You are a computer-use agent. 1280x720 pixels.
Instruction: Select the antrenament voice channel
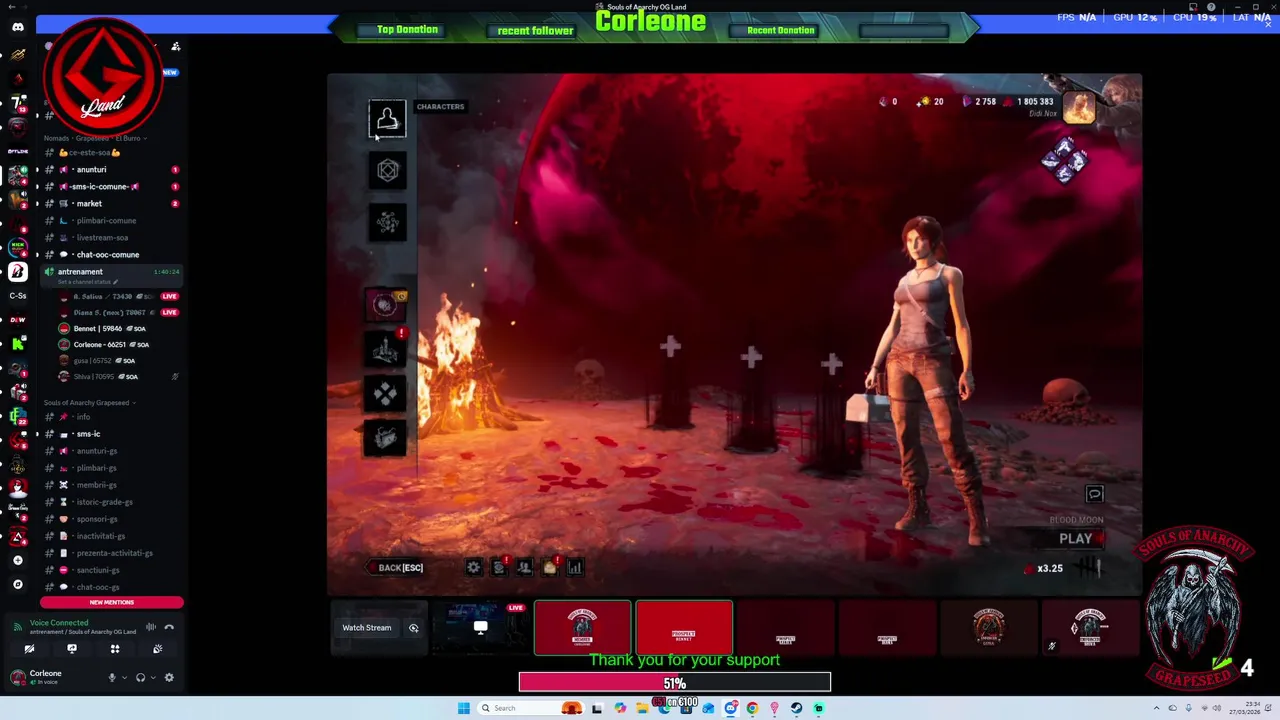click(x=110, y=274)
